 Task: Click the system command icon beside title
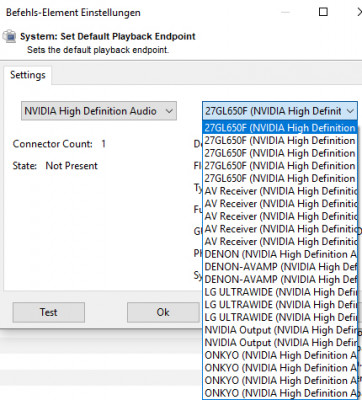pyautogui.click(x=10, y=36)
